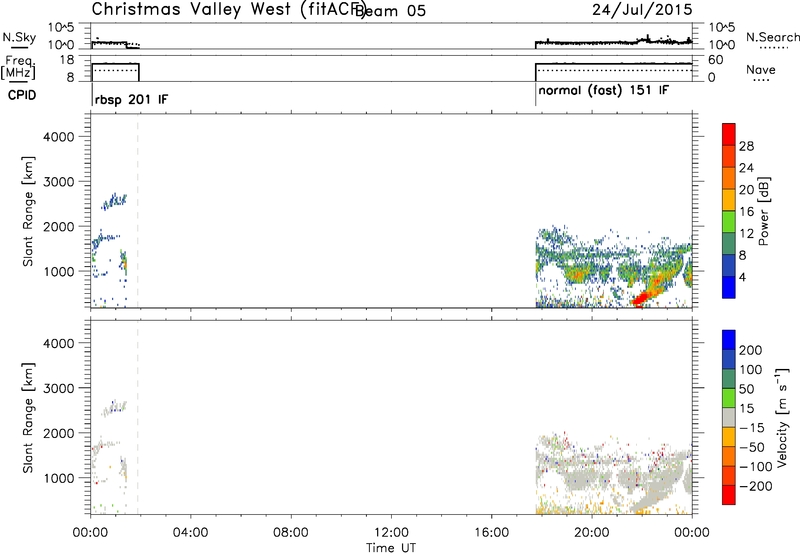
Task: Select the gray segment of the velocity color bar
Action: pyautogui.click(x=729, y=417)
